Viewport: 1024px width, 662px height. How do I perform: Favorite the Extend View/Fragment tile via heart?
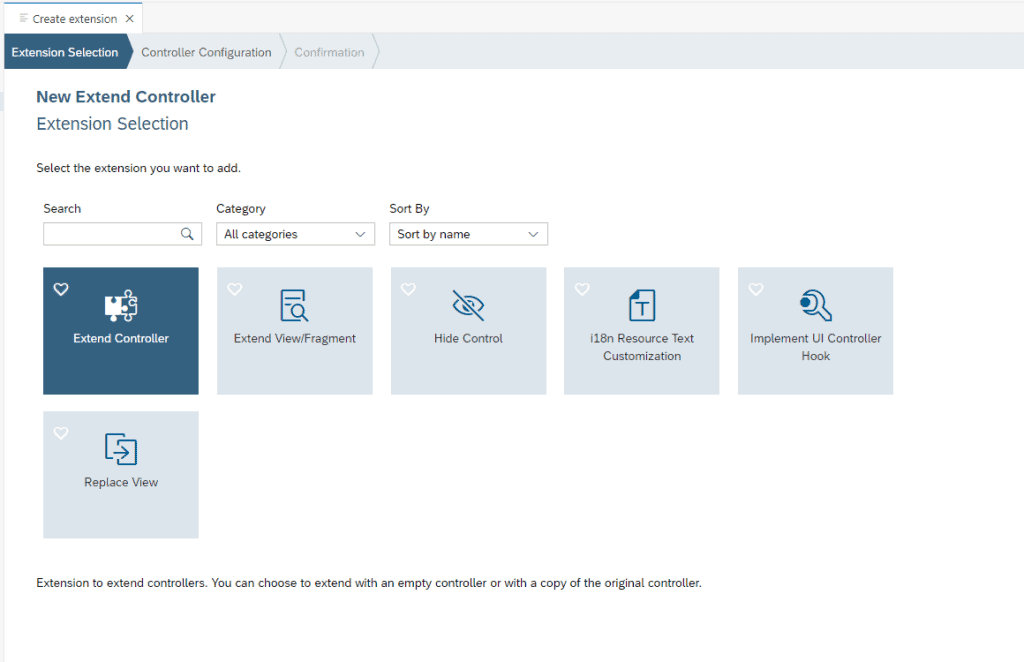tap(234, 289)
